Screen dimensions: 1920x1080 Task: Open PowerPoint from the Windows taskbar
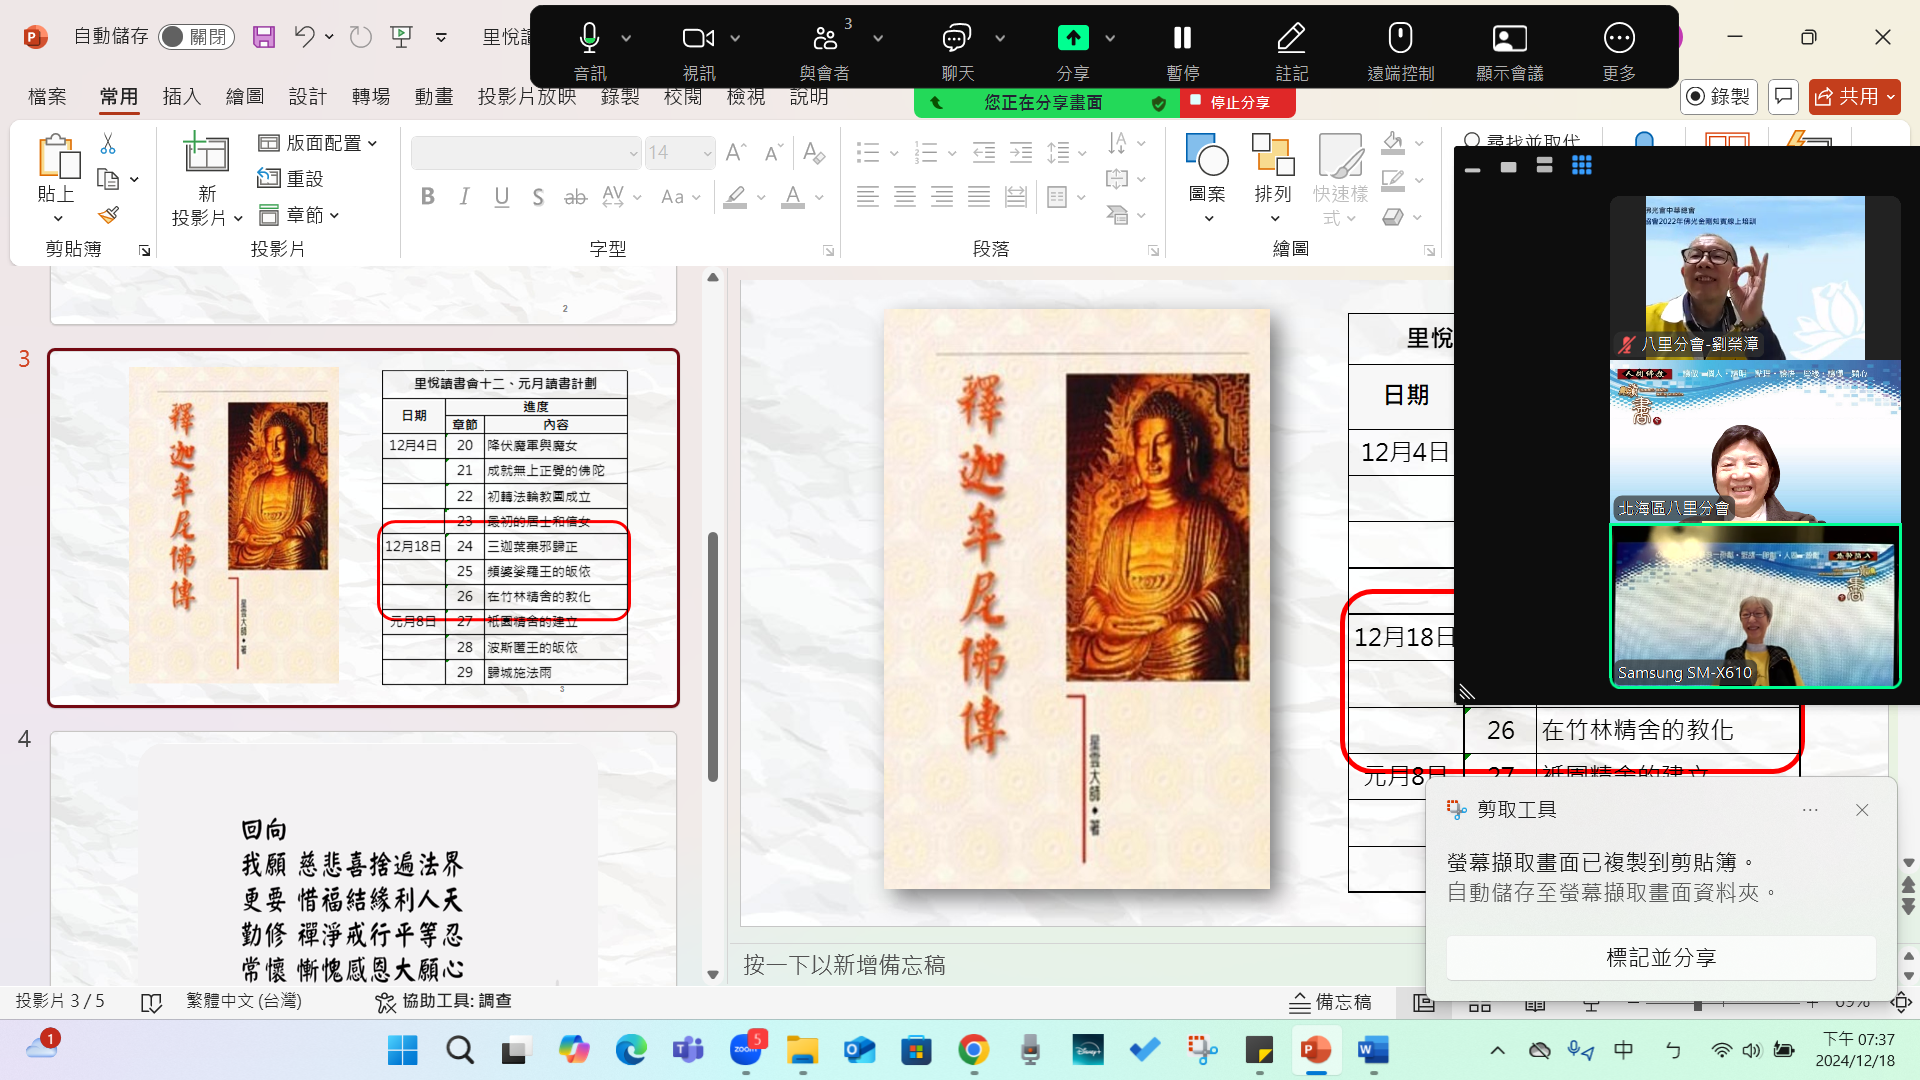pos(1316,1050)
